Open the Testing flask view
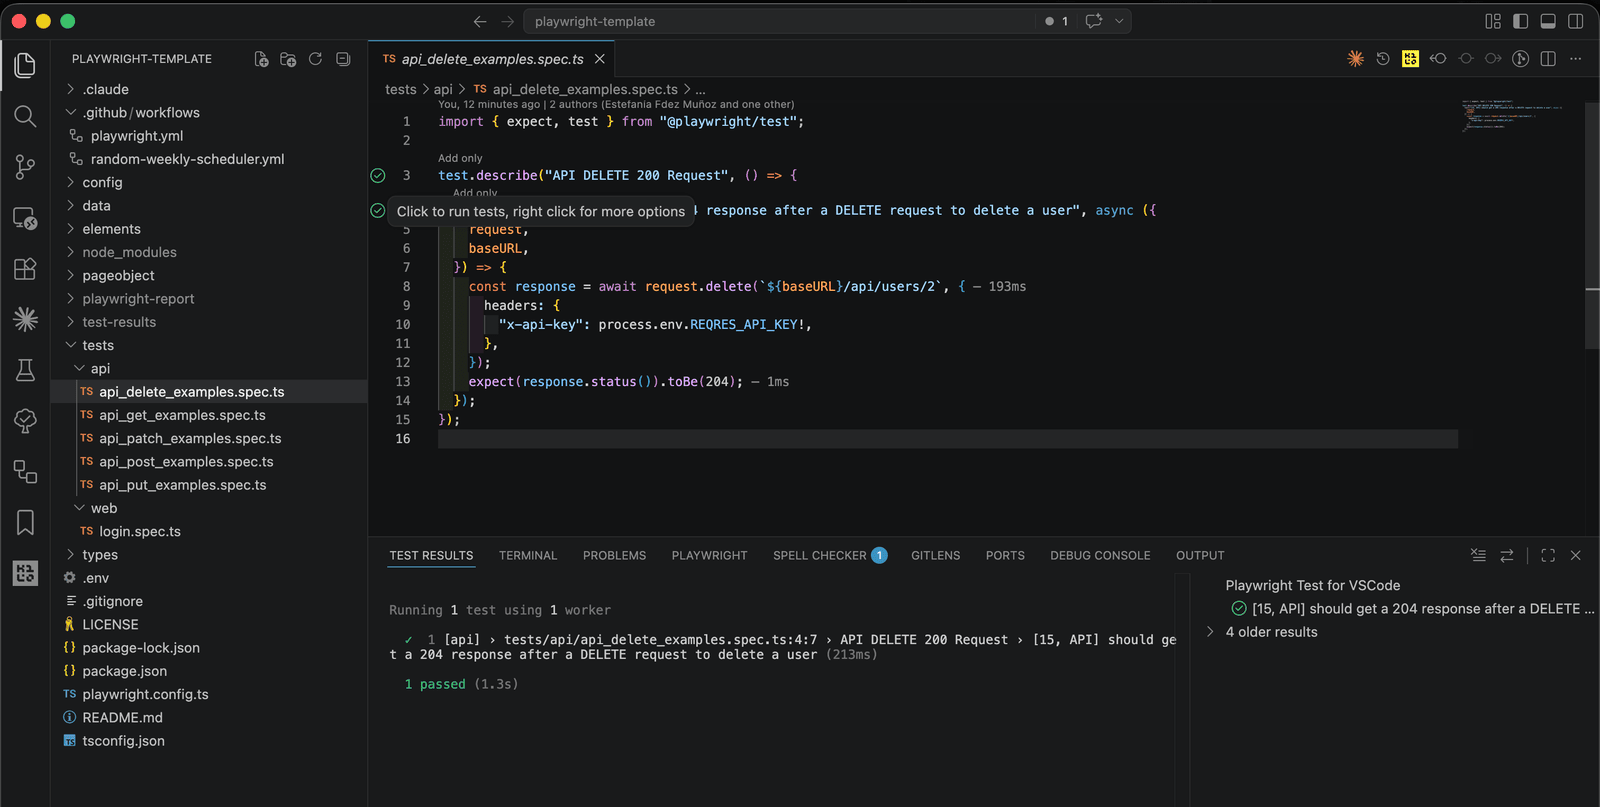1600x807 pixels. [25, 370]
